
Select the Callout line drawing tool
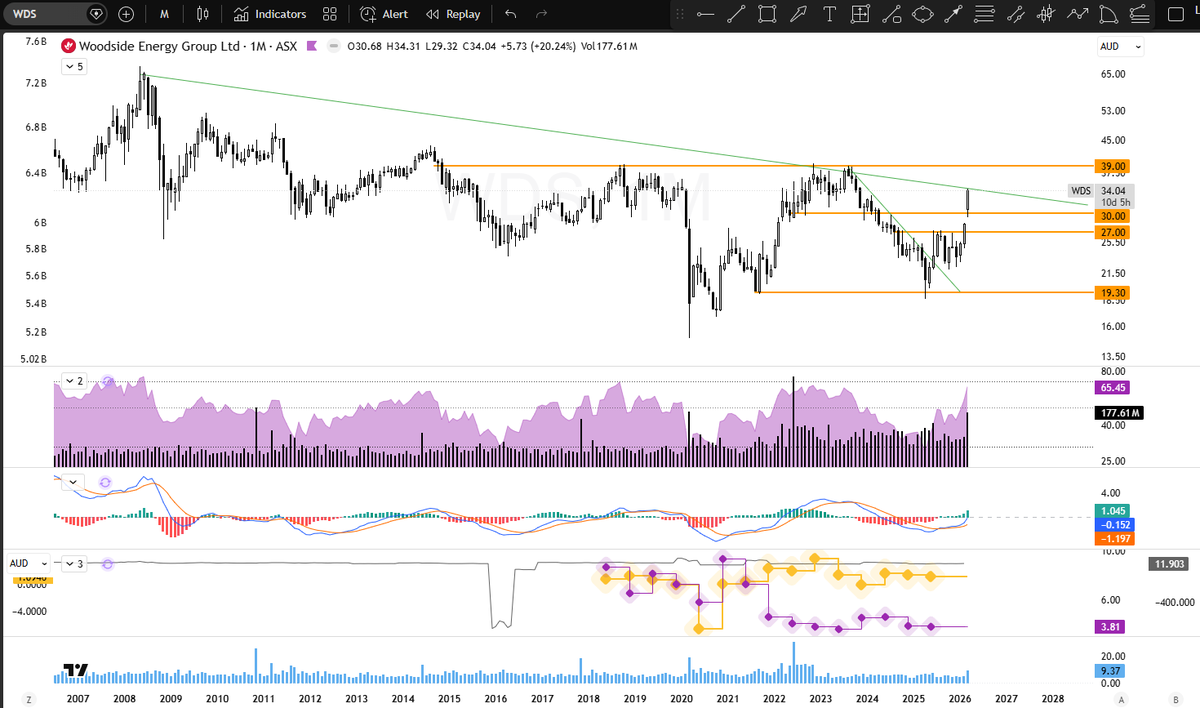pyautogui.click(x=891, y=14)
